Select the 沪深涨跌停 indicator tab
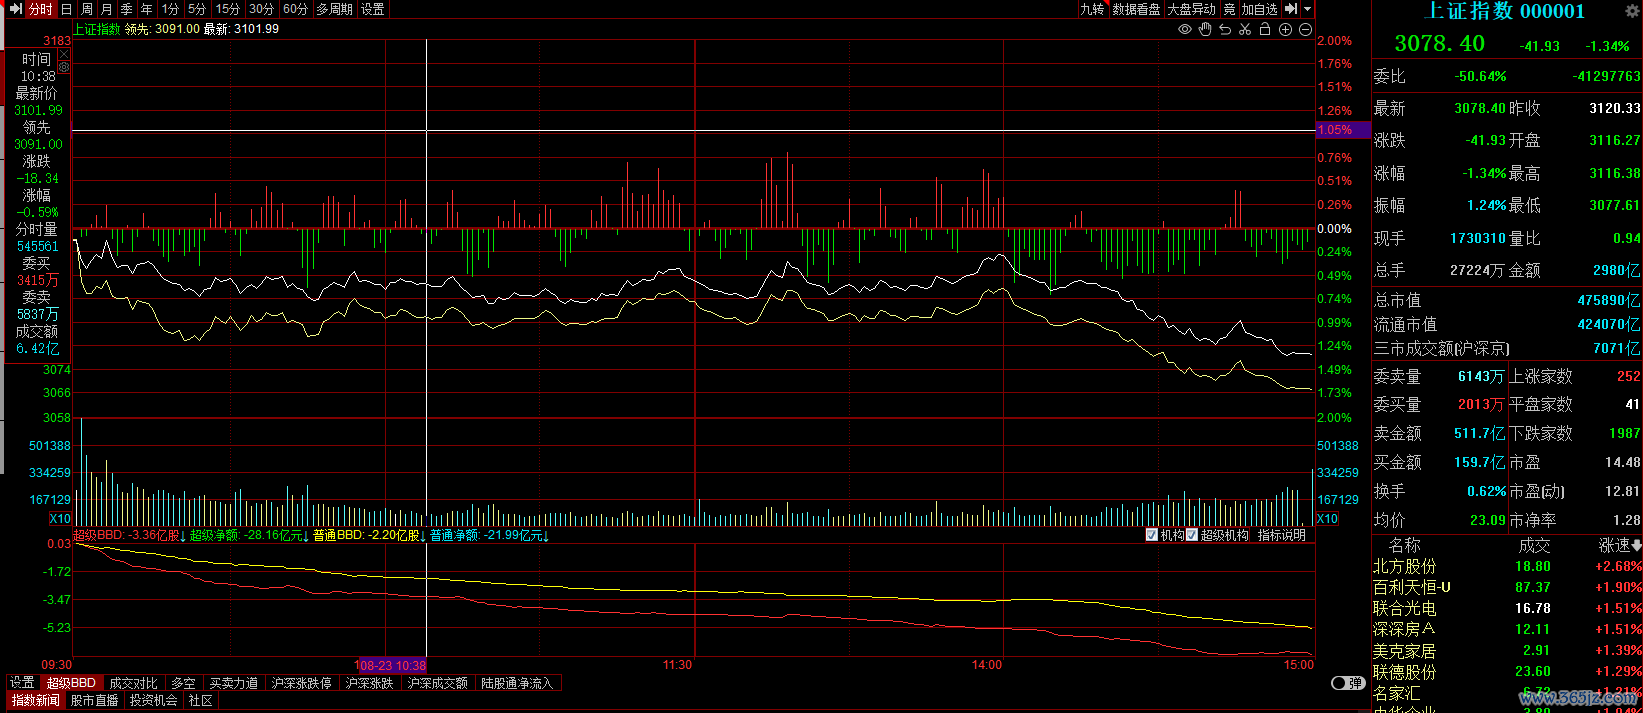1643x713 pixels. [302, 683]
